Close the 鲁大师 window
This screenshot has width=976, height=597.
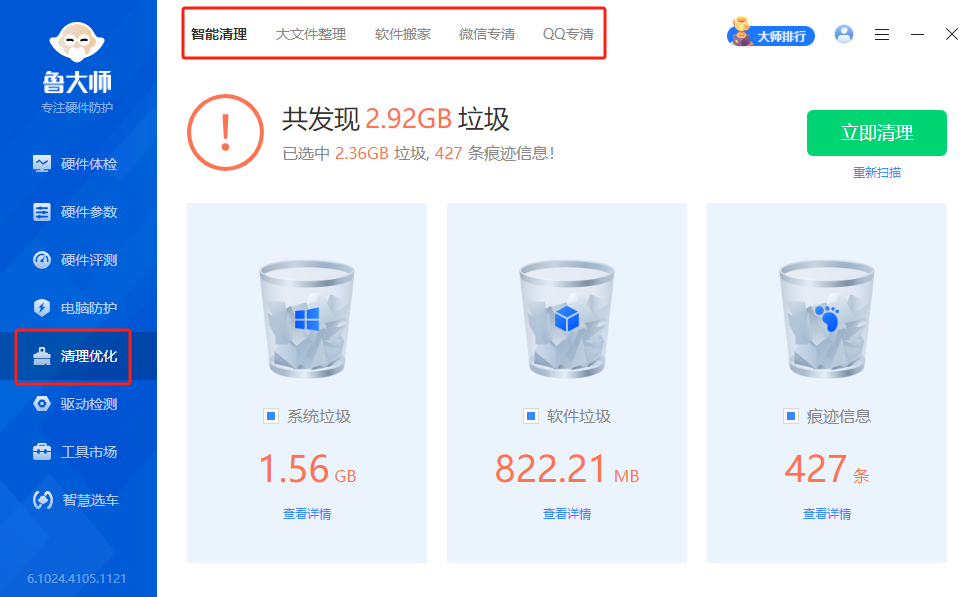(x=952, y=34)
